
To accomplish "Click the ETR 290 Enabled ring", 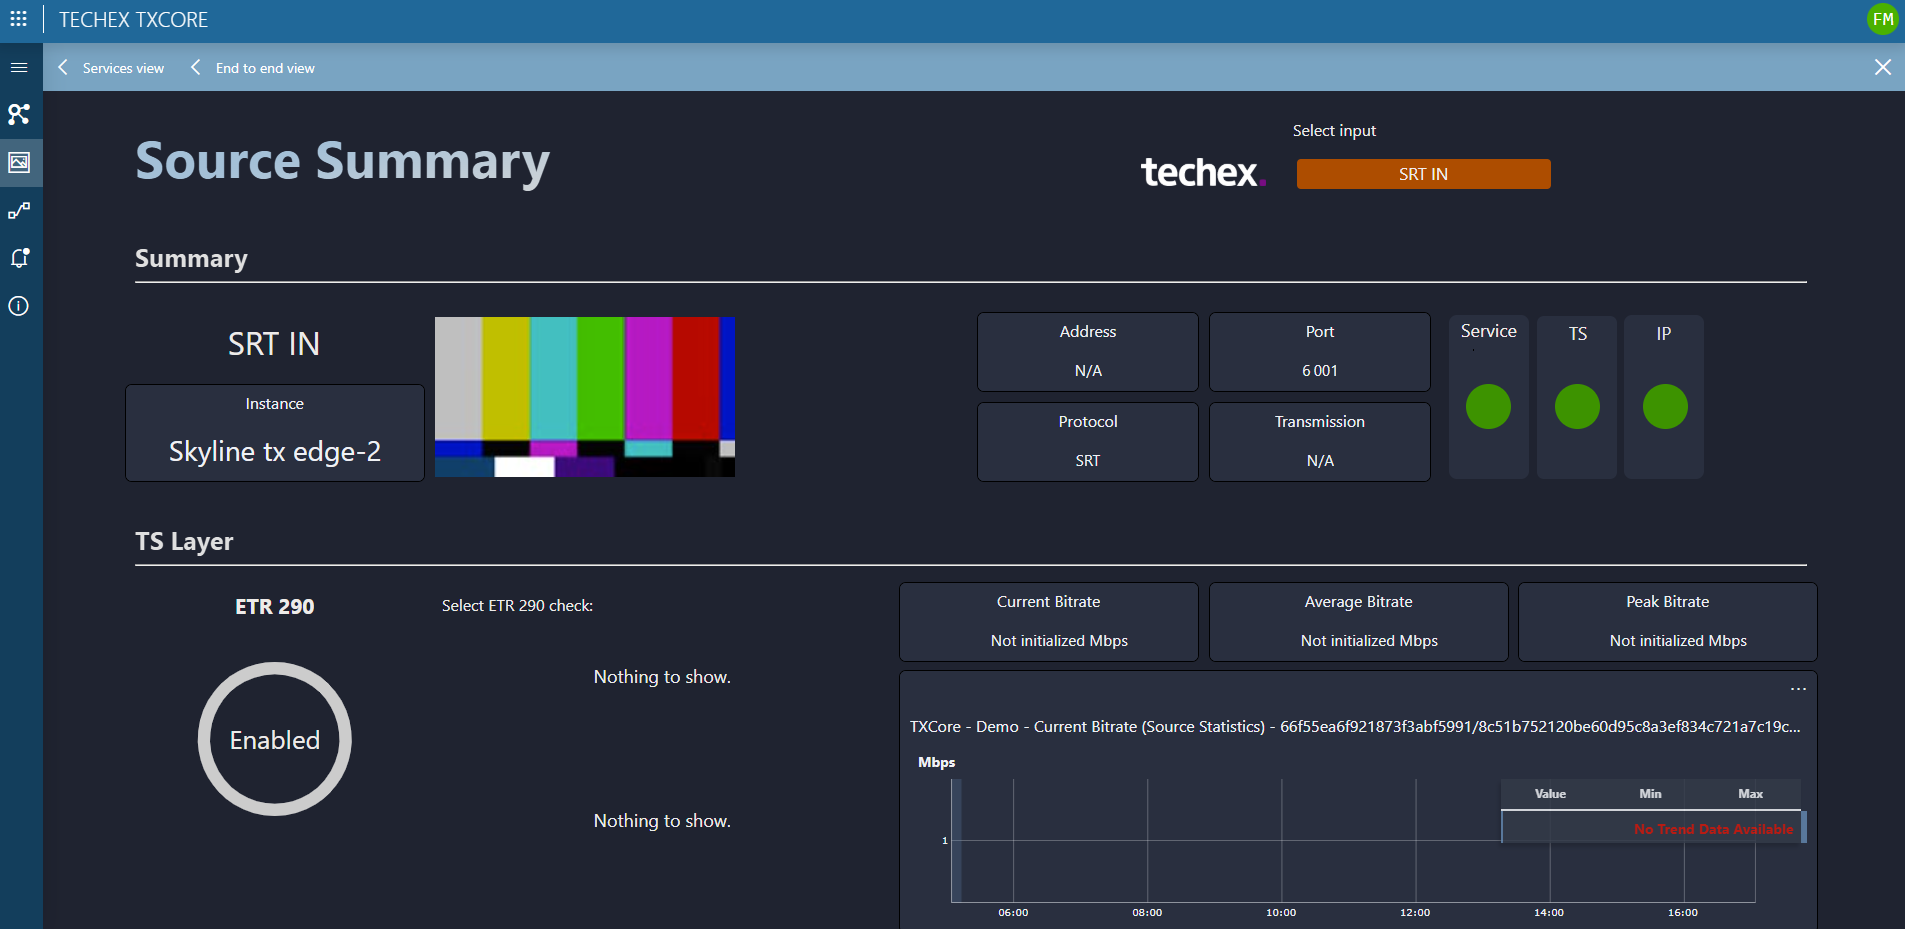I will click(275, 739).
